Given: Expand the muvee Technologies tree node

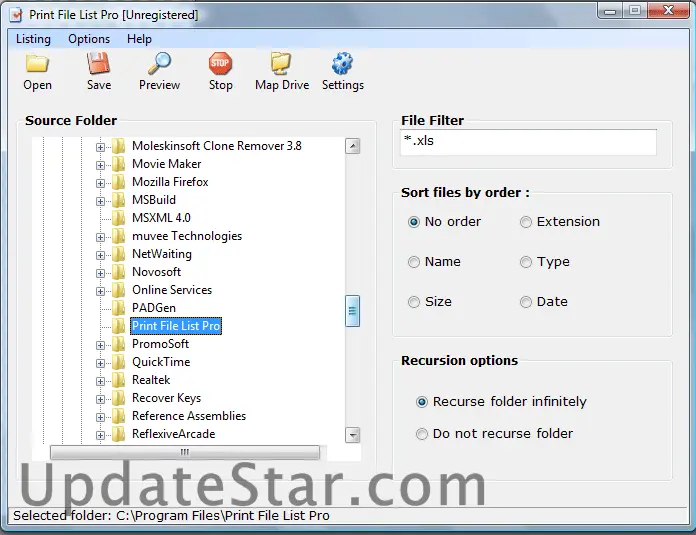Looking at the screenshot, I should [x=100, y=237].
